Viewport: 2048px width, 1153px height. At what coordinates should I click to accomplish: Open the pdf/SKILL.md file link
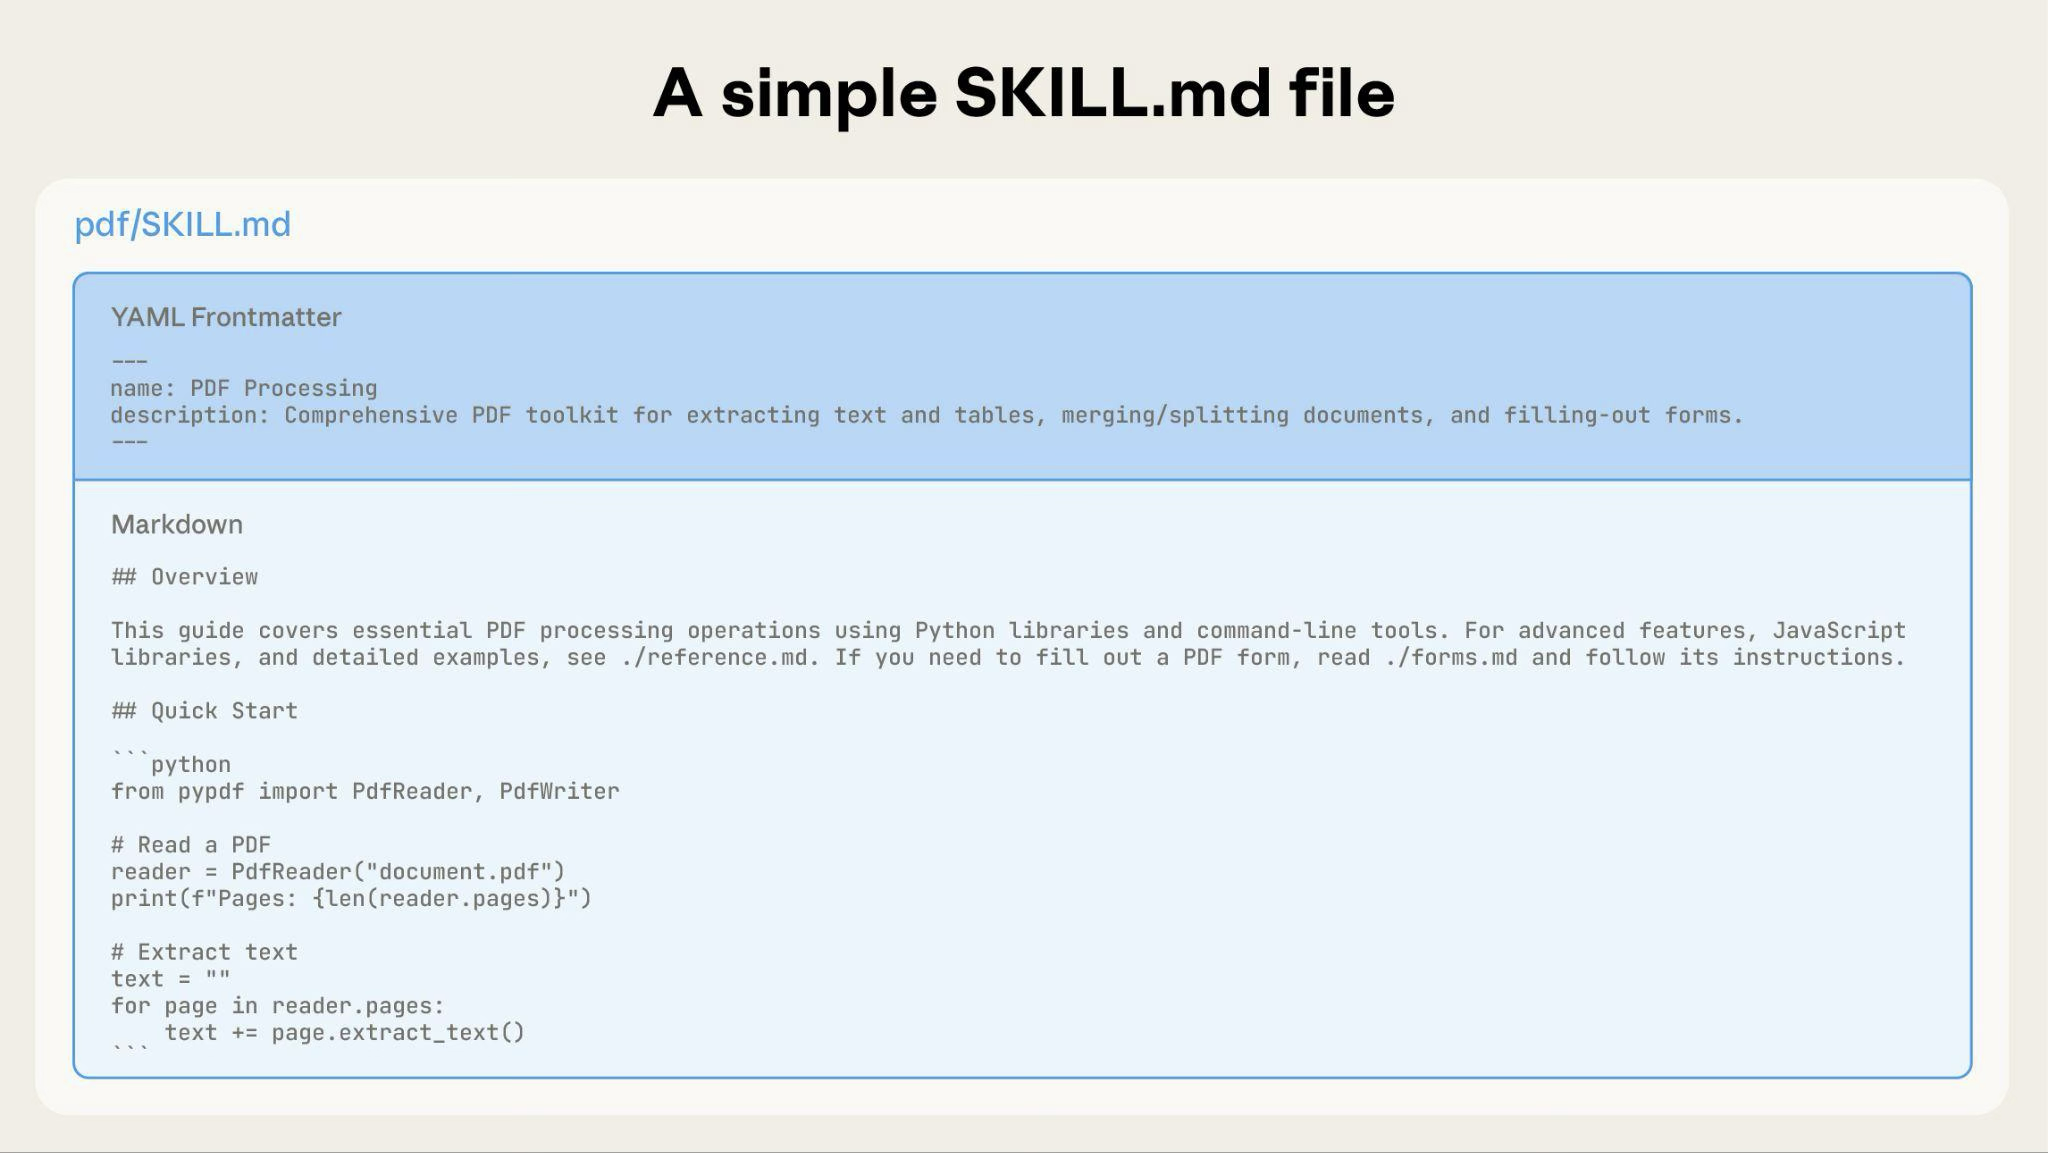coord(181,224)
